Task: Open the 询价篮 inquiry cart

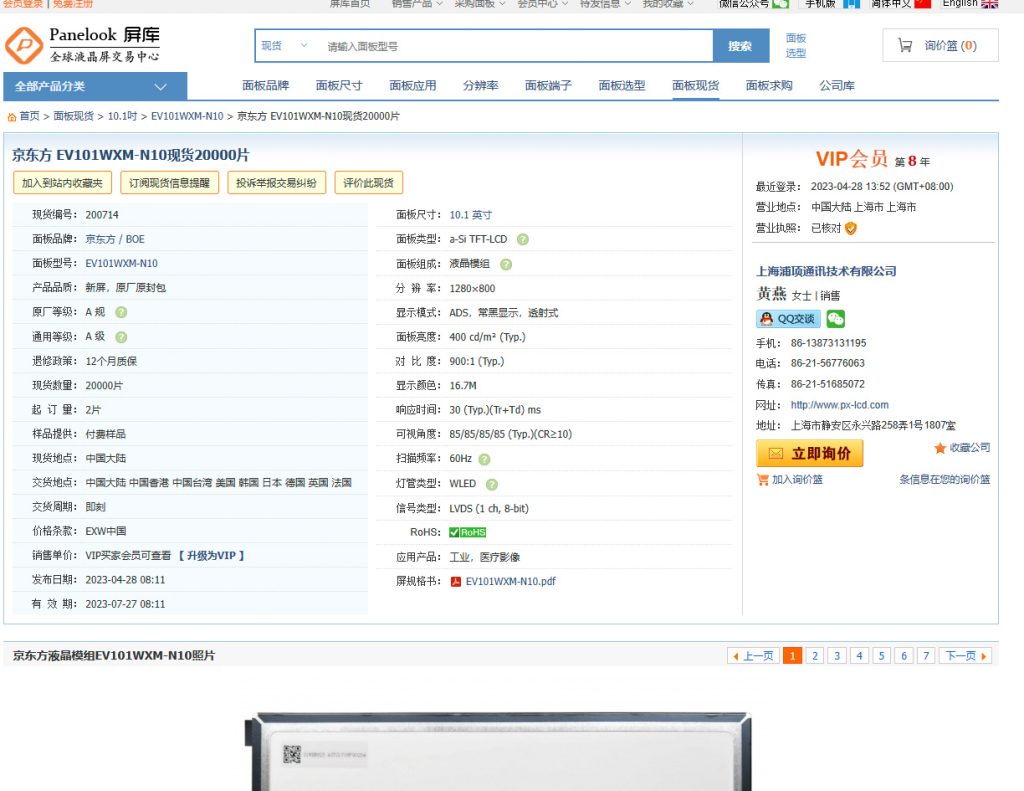Action: click(x=940, y=45)
